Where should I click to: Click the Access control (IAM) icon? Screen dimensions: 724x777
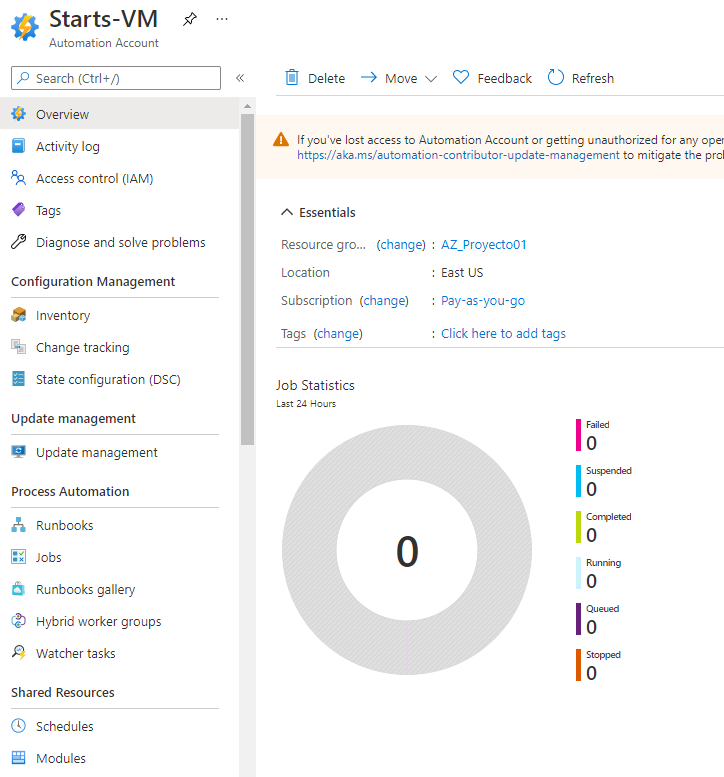coord(19,178)
